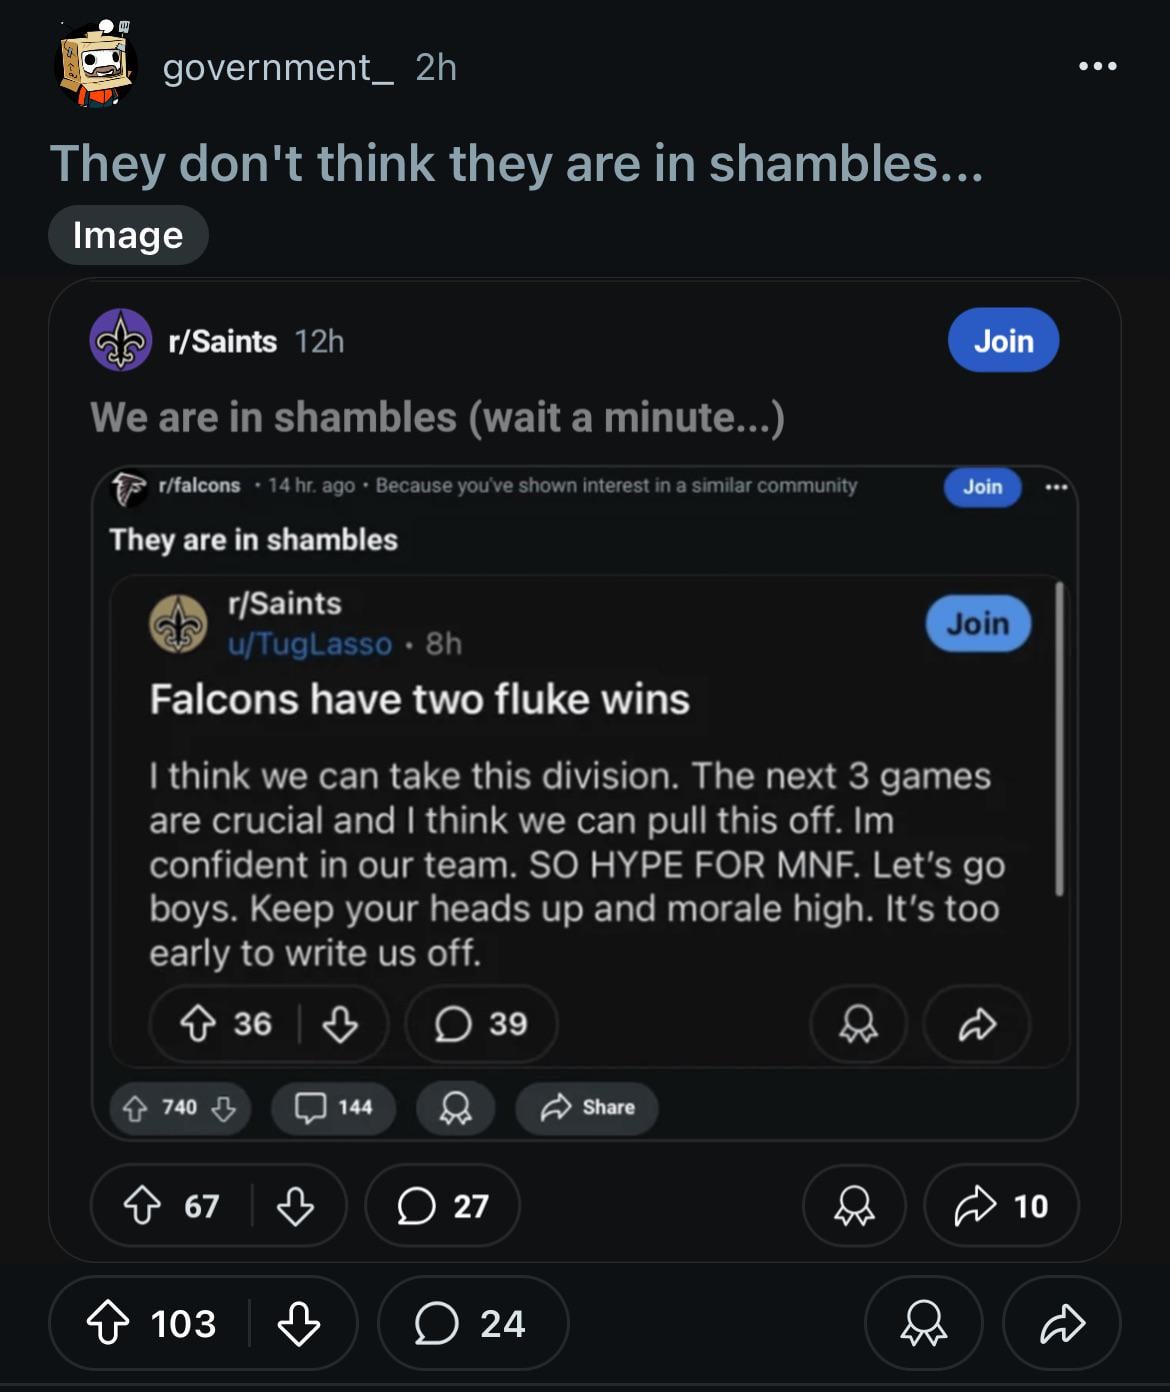Award the crosspost with 67 votes
Screen dimensions: 1170x1392
click(x=854, y=1206)
